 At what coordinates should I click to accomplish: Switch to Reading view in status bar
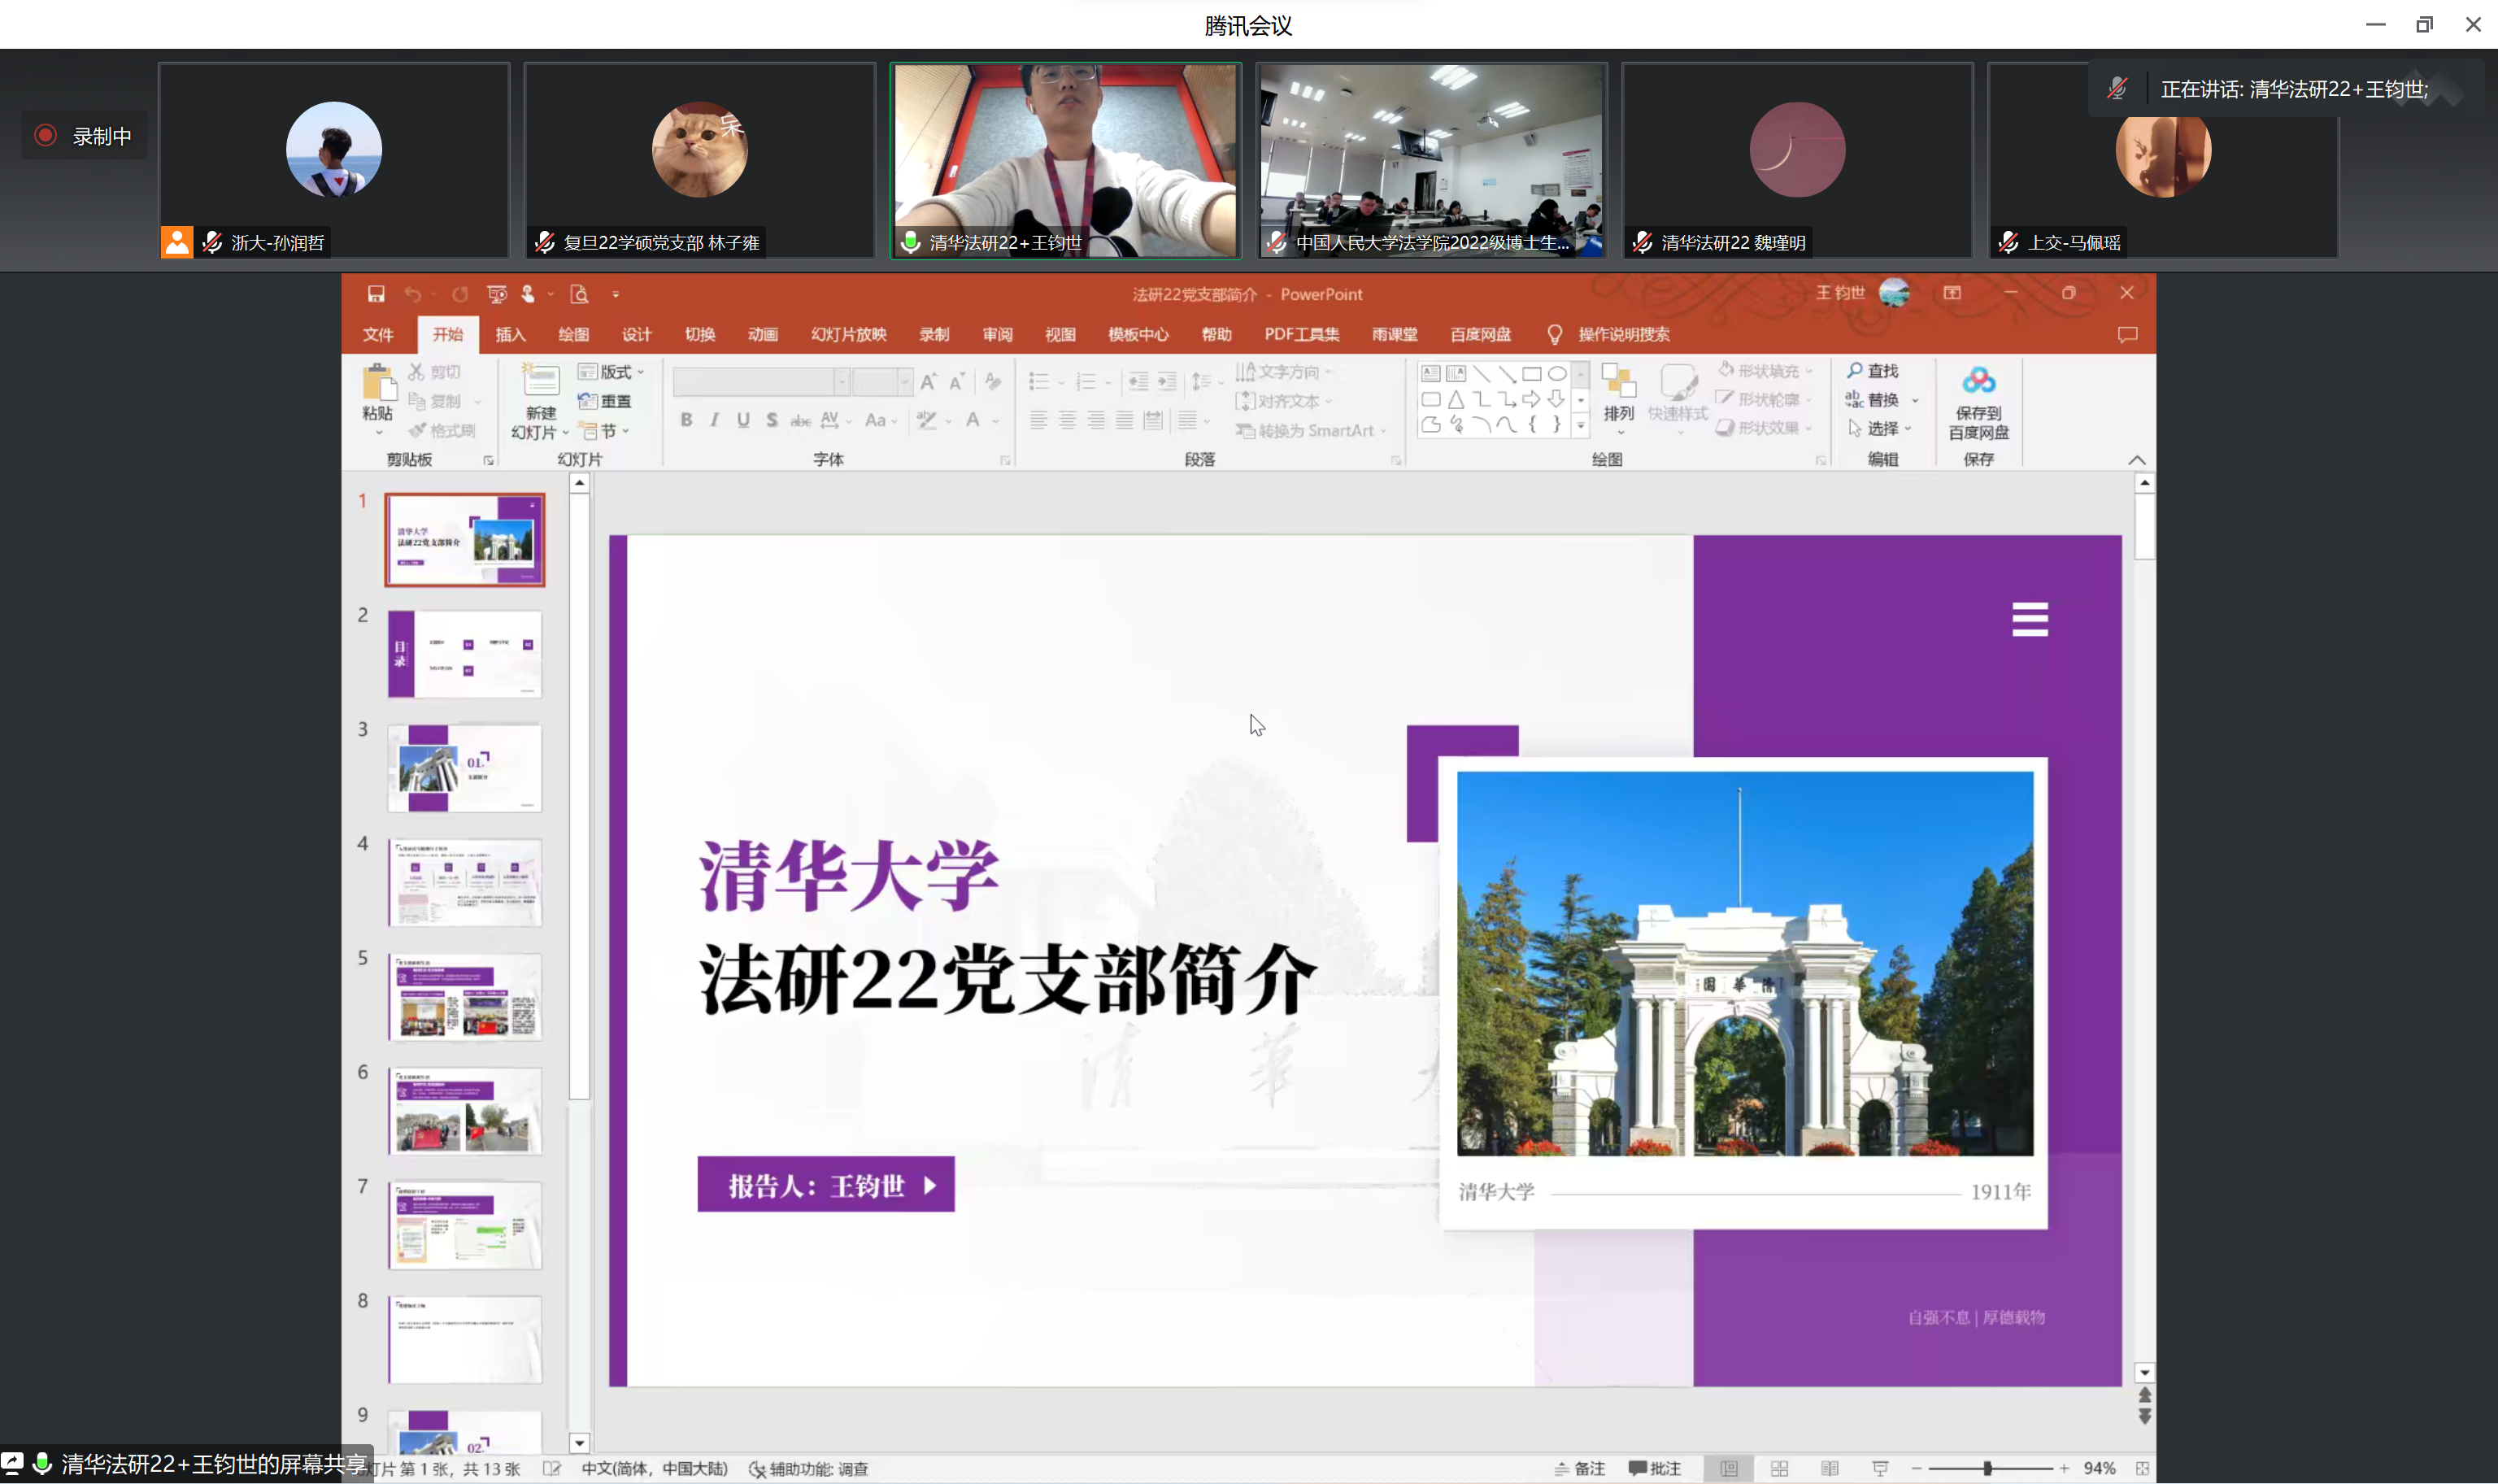click(x=1829, y=1469)
